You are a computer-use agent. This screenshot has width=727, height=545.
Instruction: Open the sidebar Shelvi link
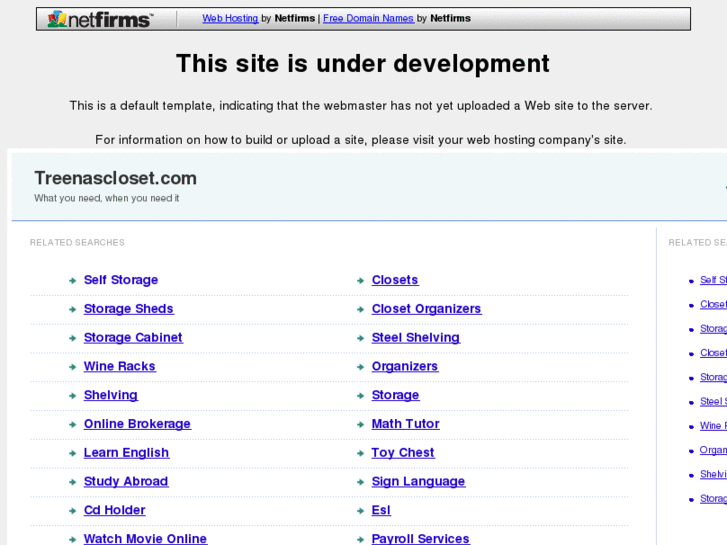pyautogui.click(x=714, y=474)
